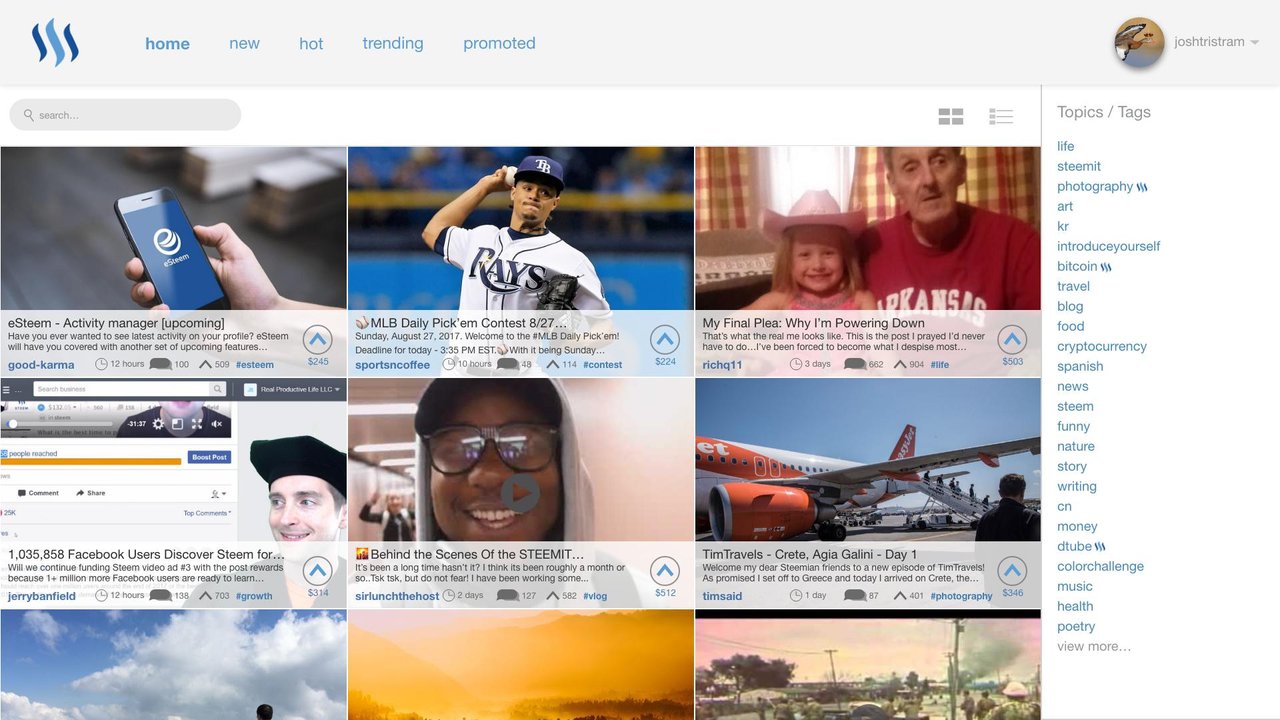Click the #growth tag on post
Image resolution: width=1280 pixels, height=720 pixels.
(254, 596)
